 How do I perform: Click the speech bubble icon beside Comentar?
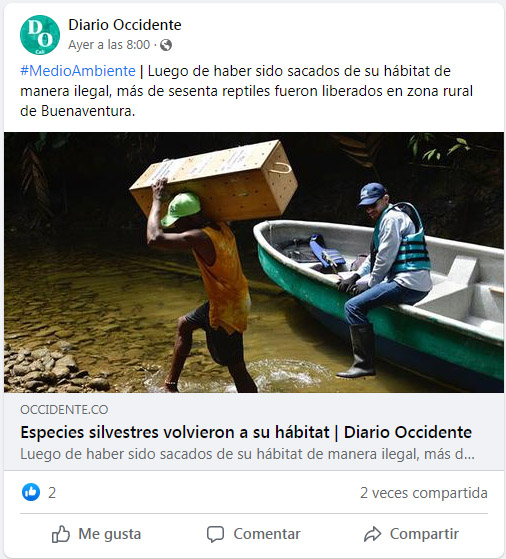[215, 534]
